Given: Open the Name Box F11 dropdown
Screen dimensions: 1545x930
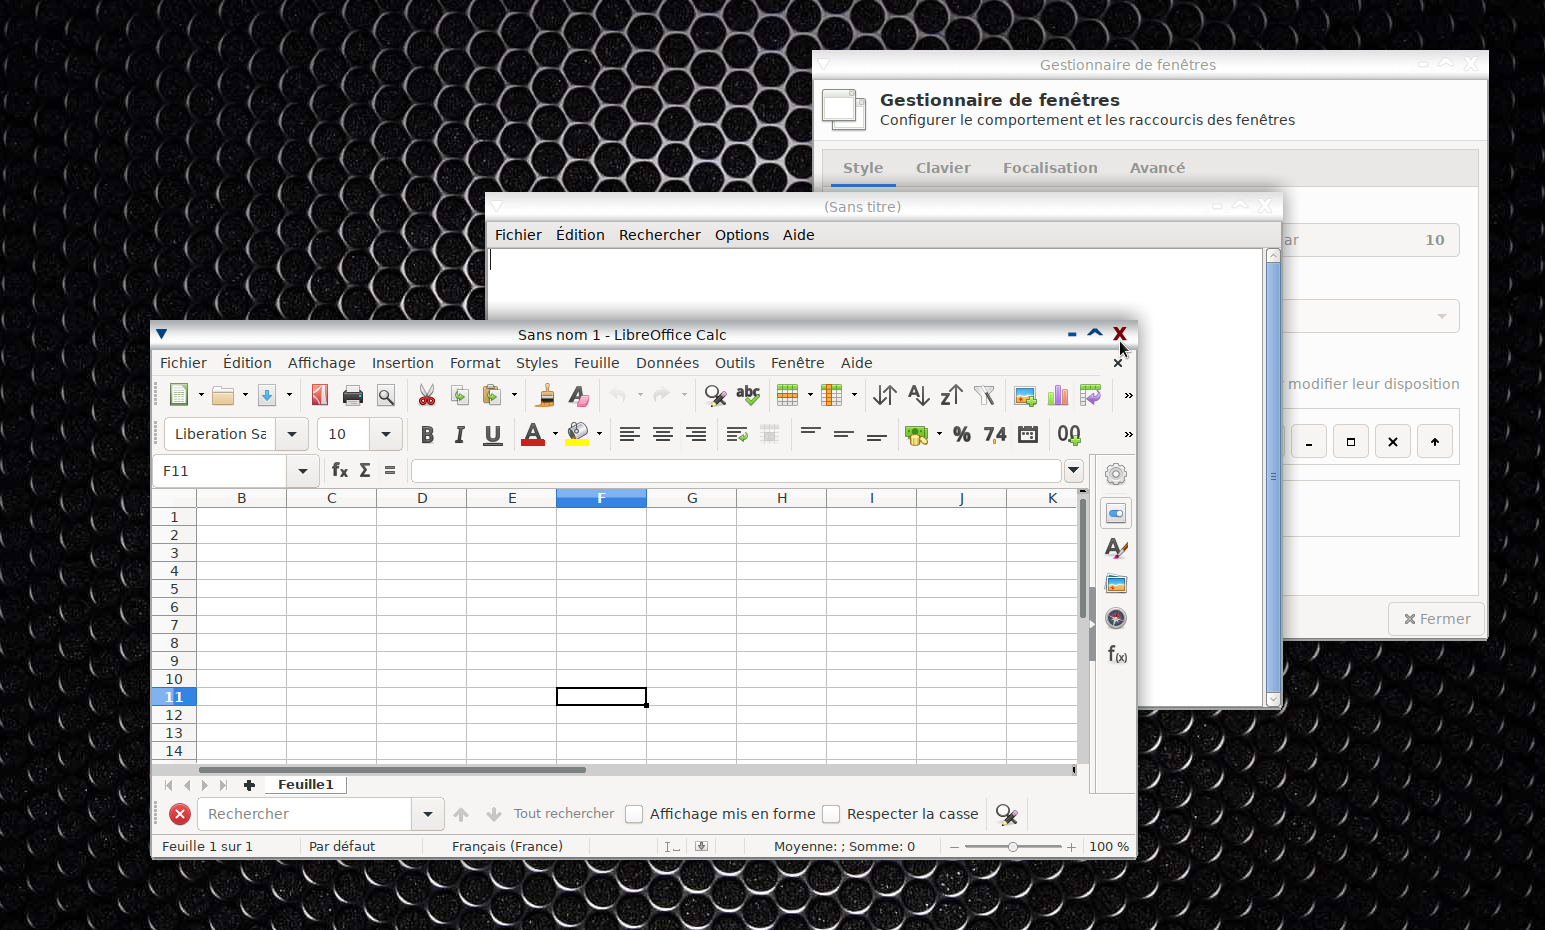Looking at the screenshot, I should (x=303, y=470).
